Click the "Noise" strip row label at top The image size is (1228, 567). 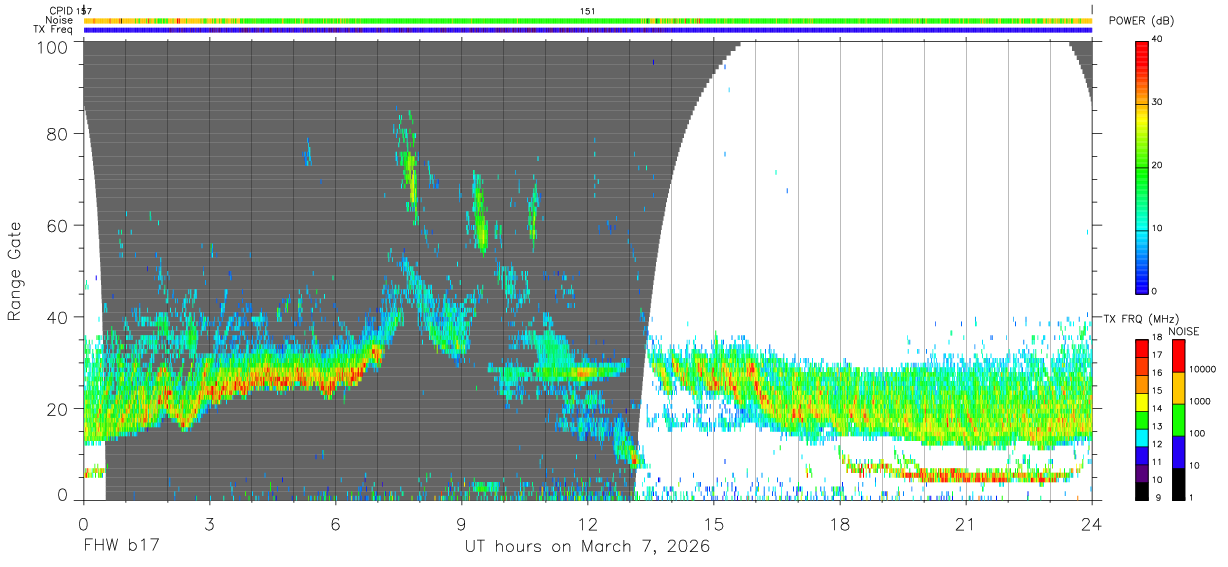coord(59,20)
